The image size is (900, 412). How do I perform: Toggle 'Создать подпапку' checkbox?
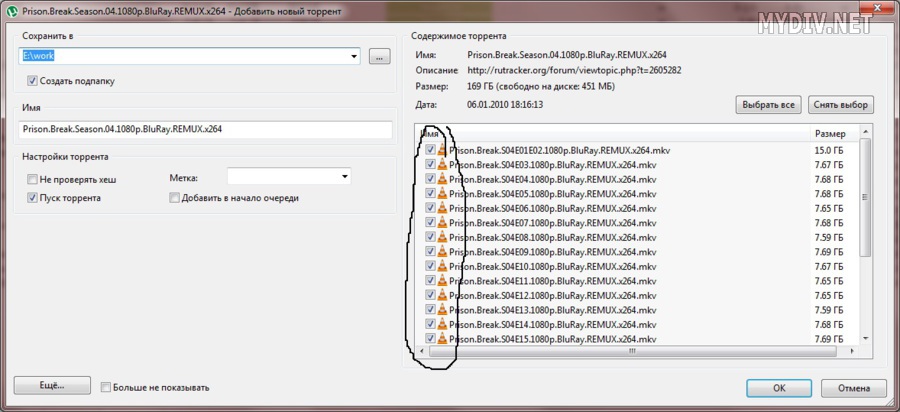(32, 81)
